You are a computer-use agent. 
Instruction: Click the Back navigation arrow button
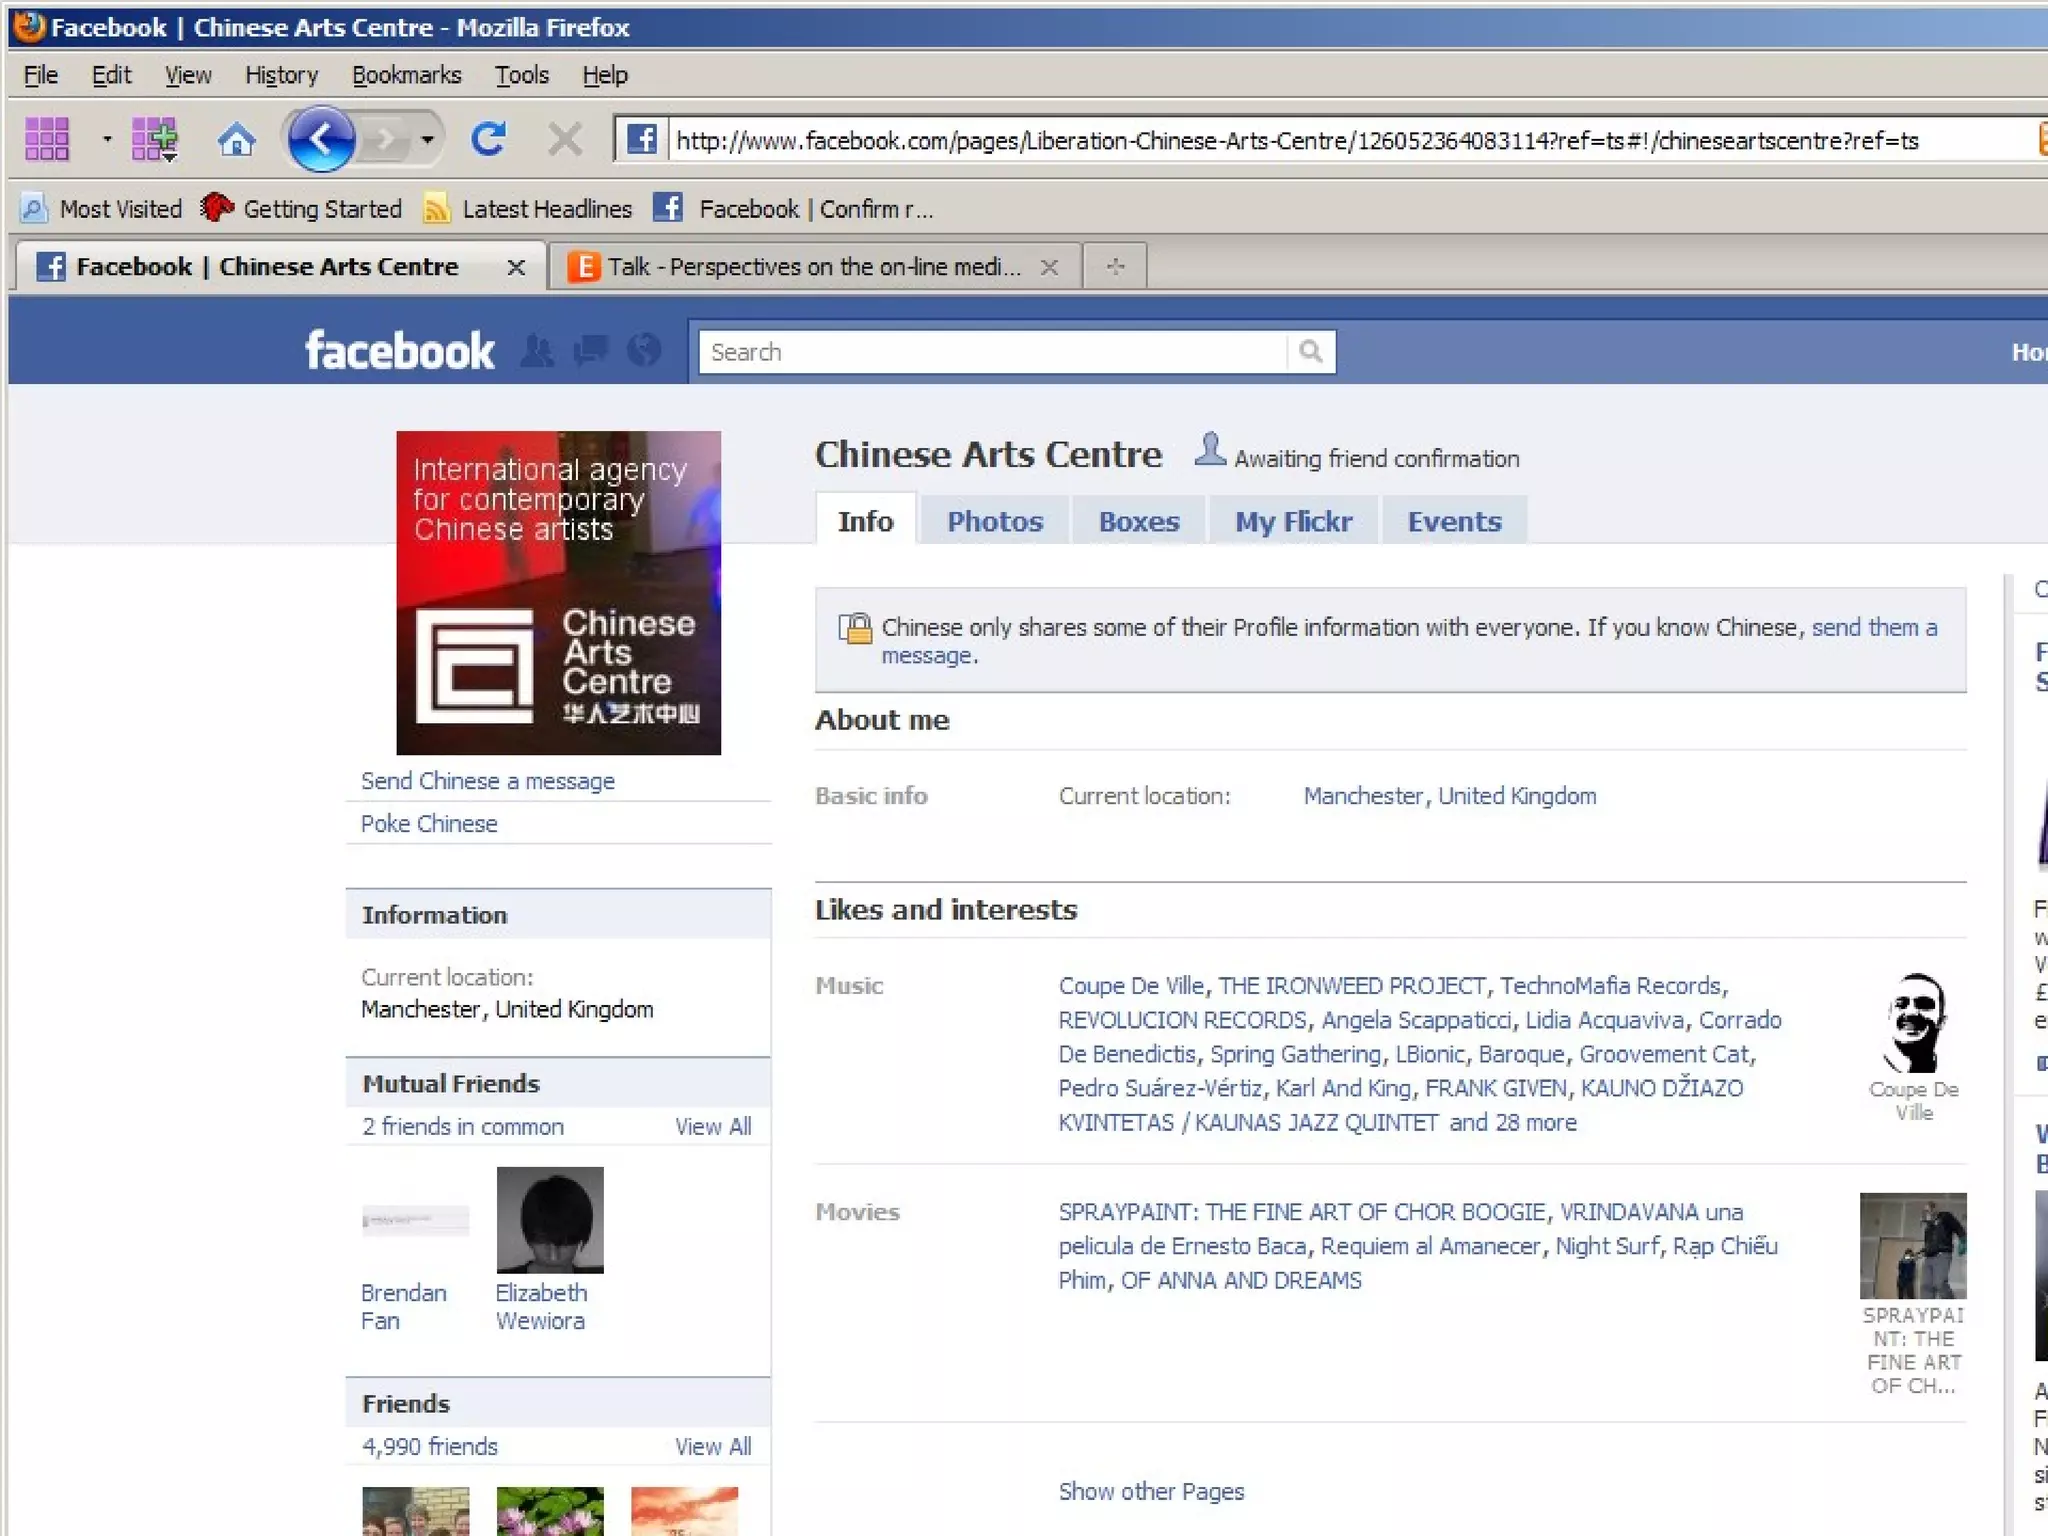[x=321, y=139]
